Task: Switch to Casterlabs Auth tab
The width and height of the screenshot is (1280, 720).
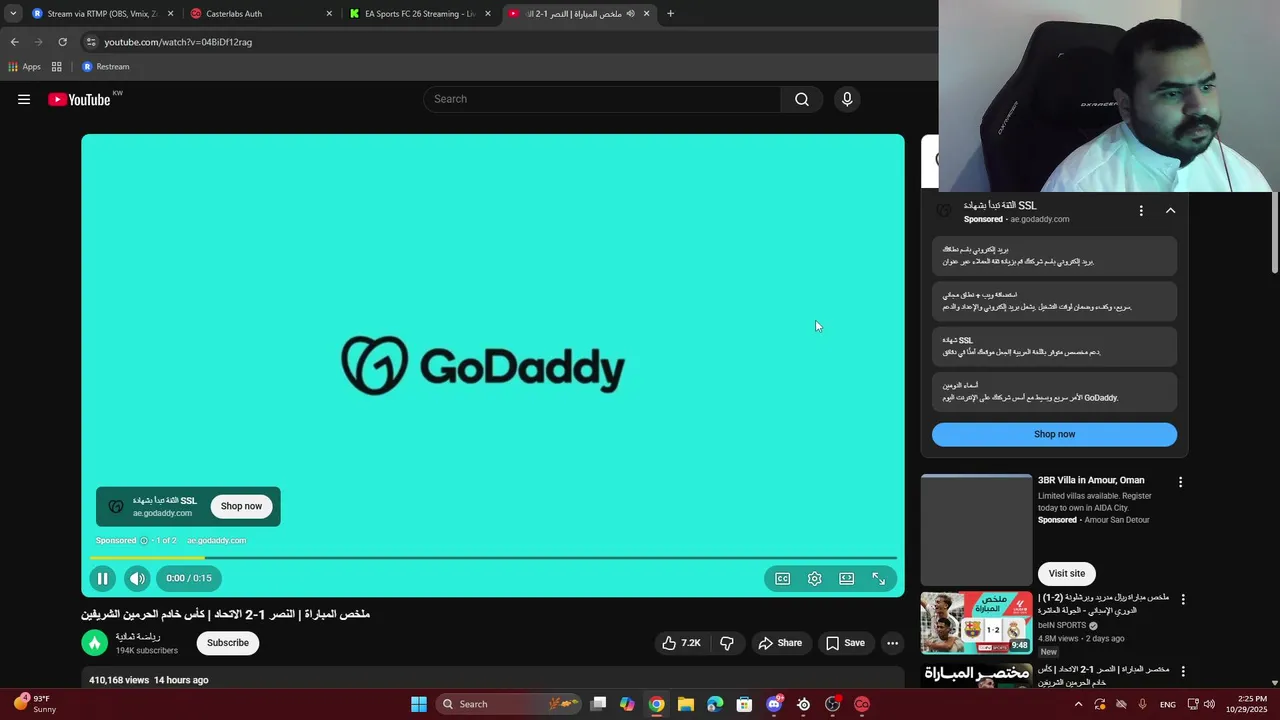Action: (260, 14)
